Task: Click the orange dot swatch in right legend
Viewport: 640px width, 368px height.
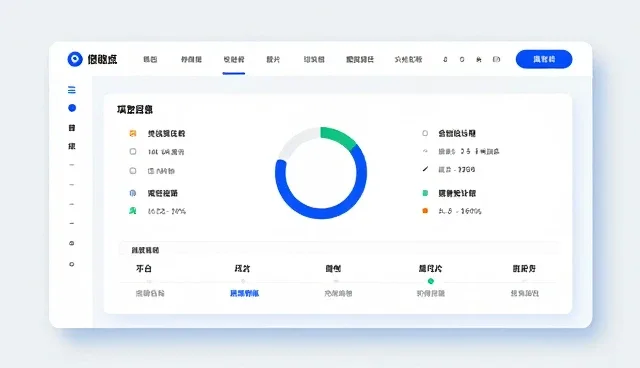Action: (425, 211)
